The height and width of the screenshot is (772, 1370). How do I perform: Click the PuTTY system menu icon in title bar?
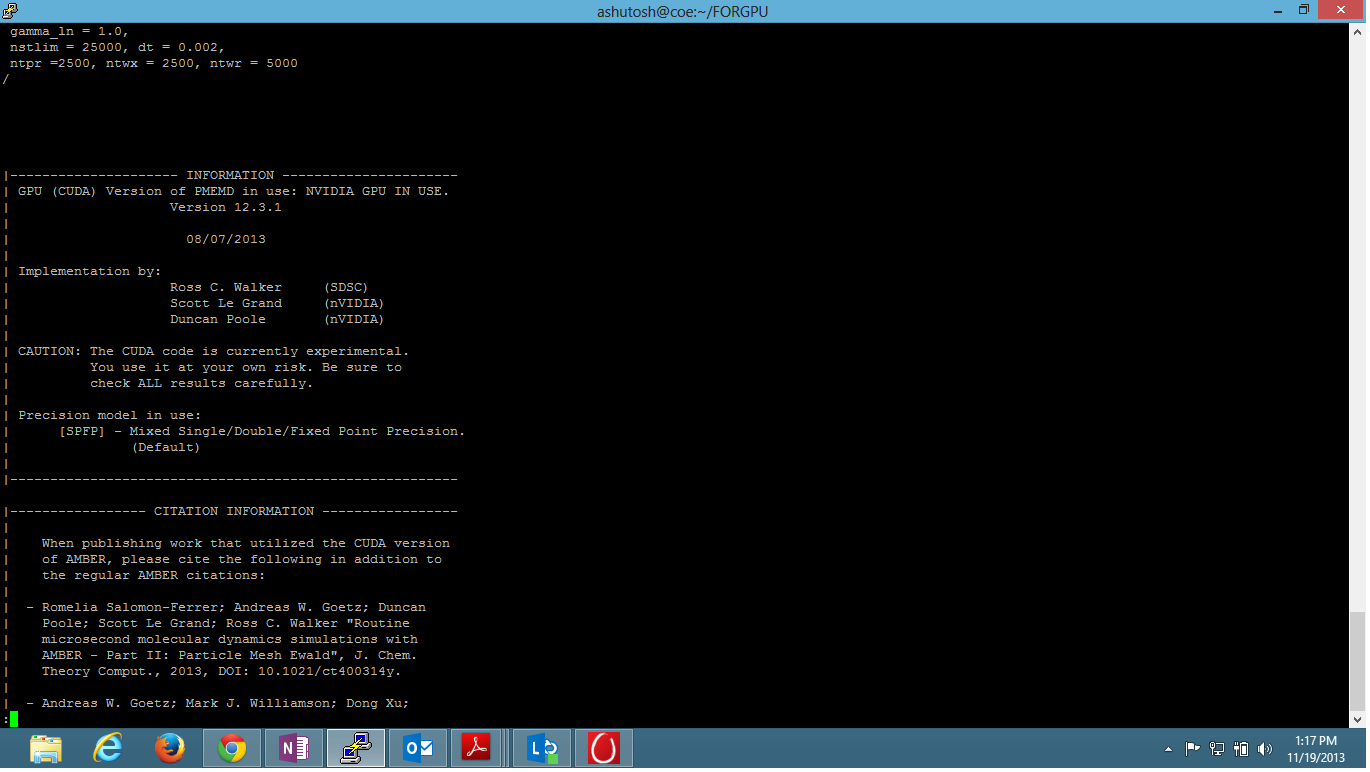pos(10,10)
